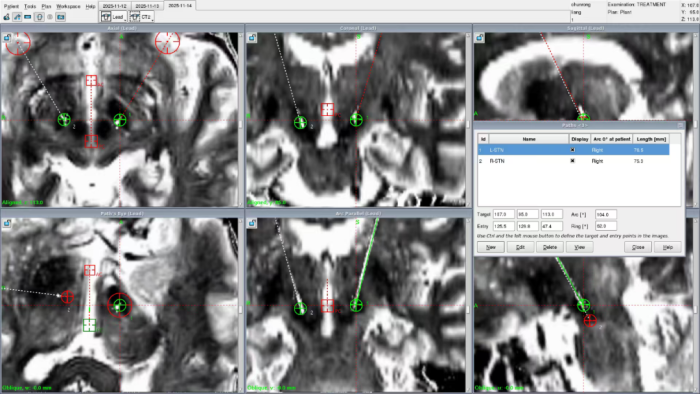Click the blue bar toolbar icon
The height and width of the screenshot is (394, 700).
[28, 17]
